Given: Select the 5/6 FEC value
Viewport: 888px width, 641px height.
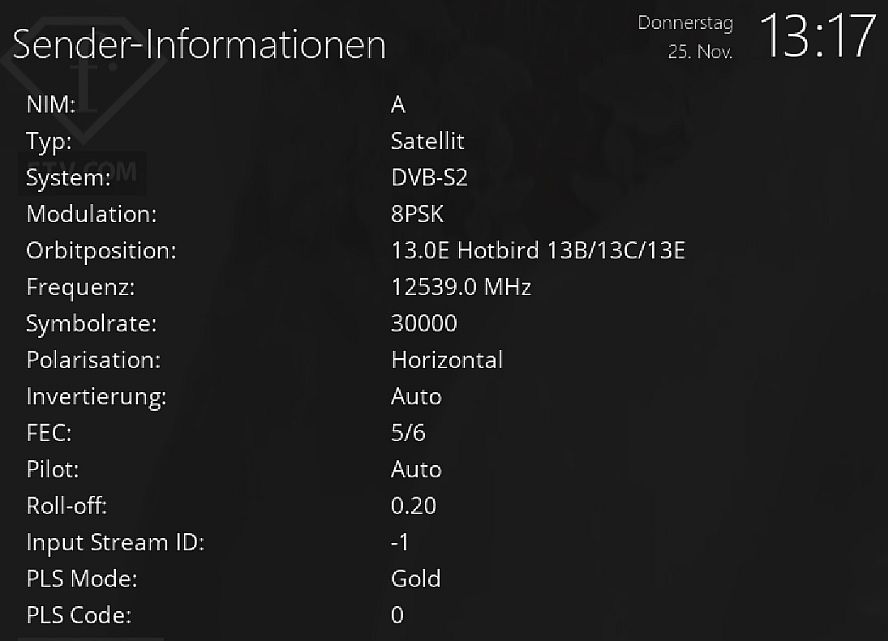Looking at the screenshot, I should 408,433.
